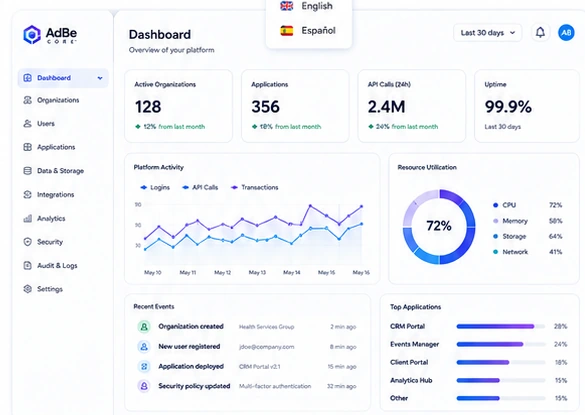Open notifications with the bell icon

[x=540, y=32]
